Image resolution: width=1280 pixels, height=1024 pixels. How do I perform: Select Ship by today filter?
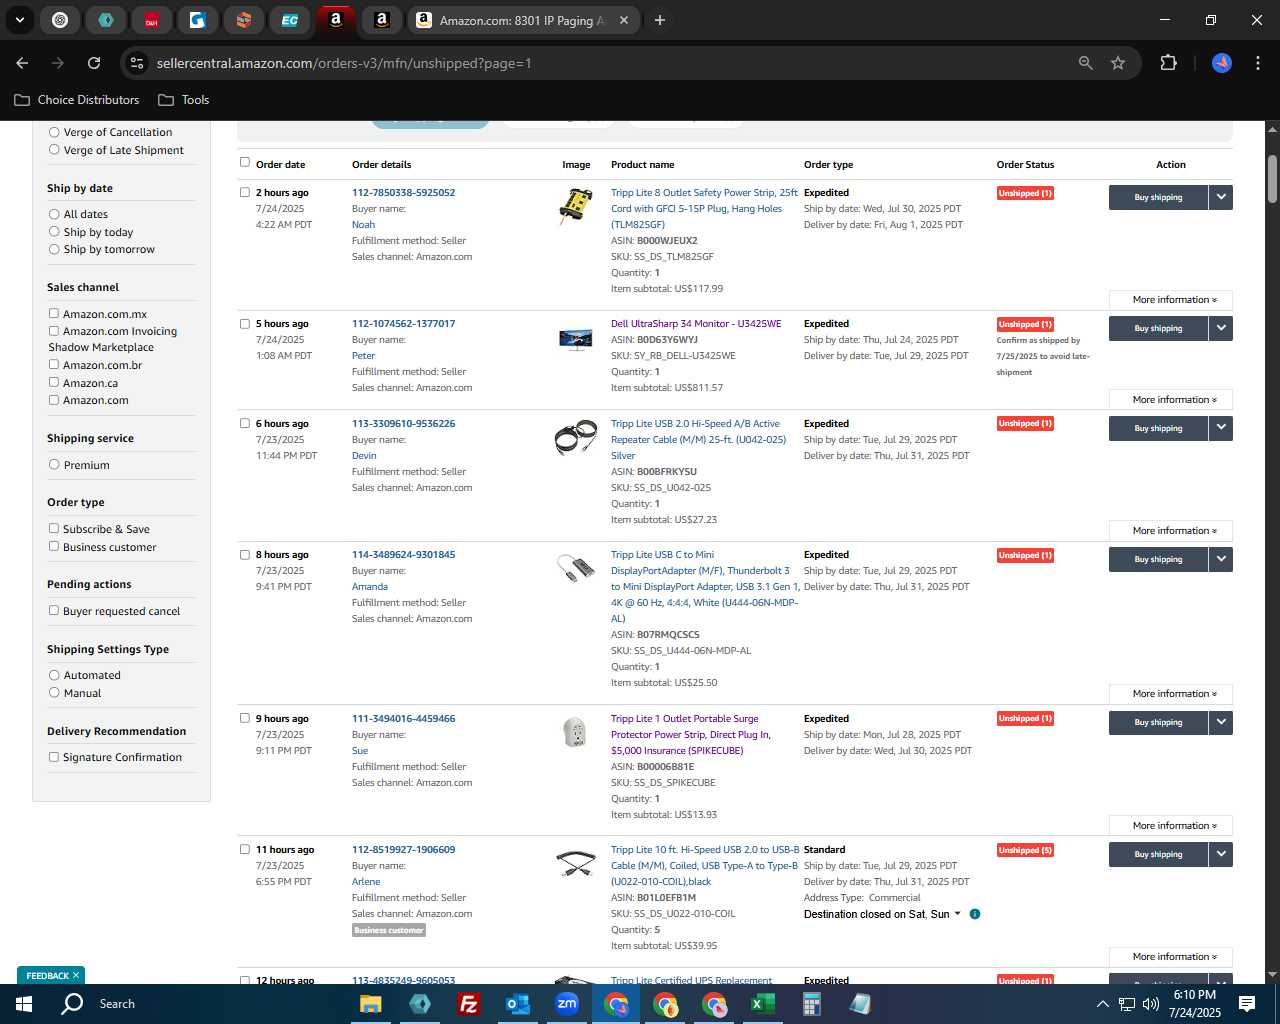coord(54,232)
